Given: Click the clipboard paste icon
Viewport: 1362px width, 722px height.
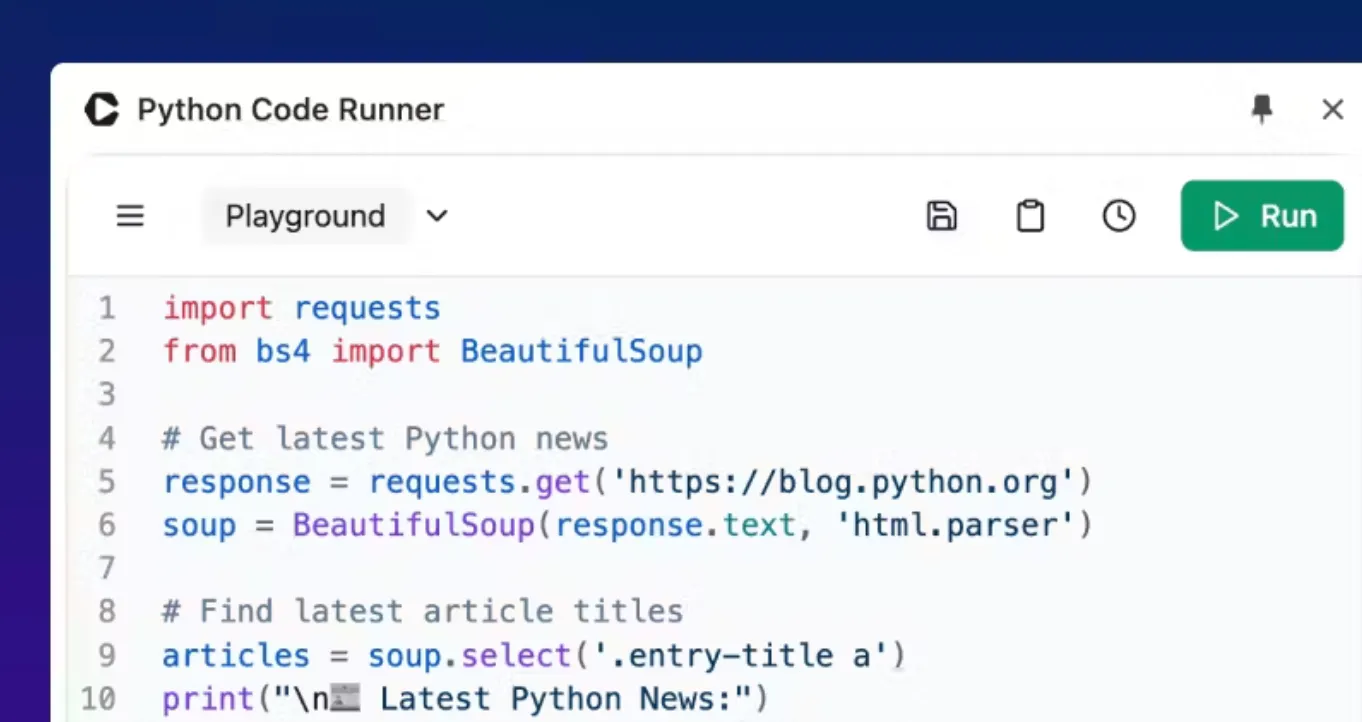Looking at the screenshot, I should [x=1030, y=216].
